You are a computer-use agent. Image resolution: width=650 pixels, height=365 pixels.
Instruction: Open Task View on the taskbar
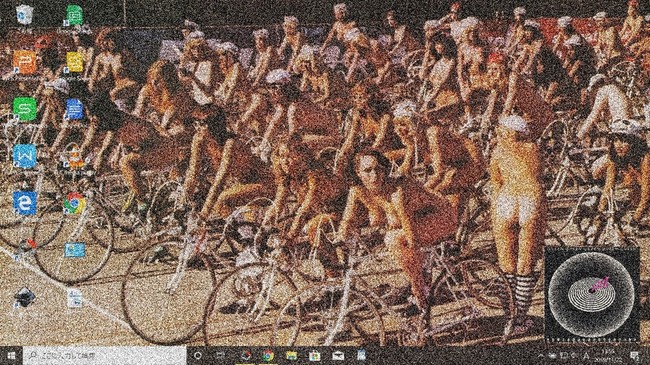(x=221, y=355)
